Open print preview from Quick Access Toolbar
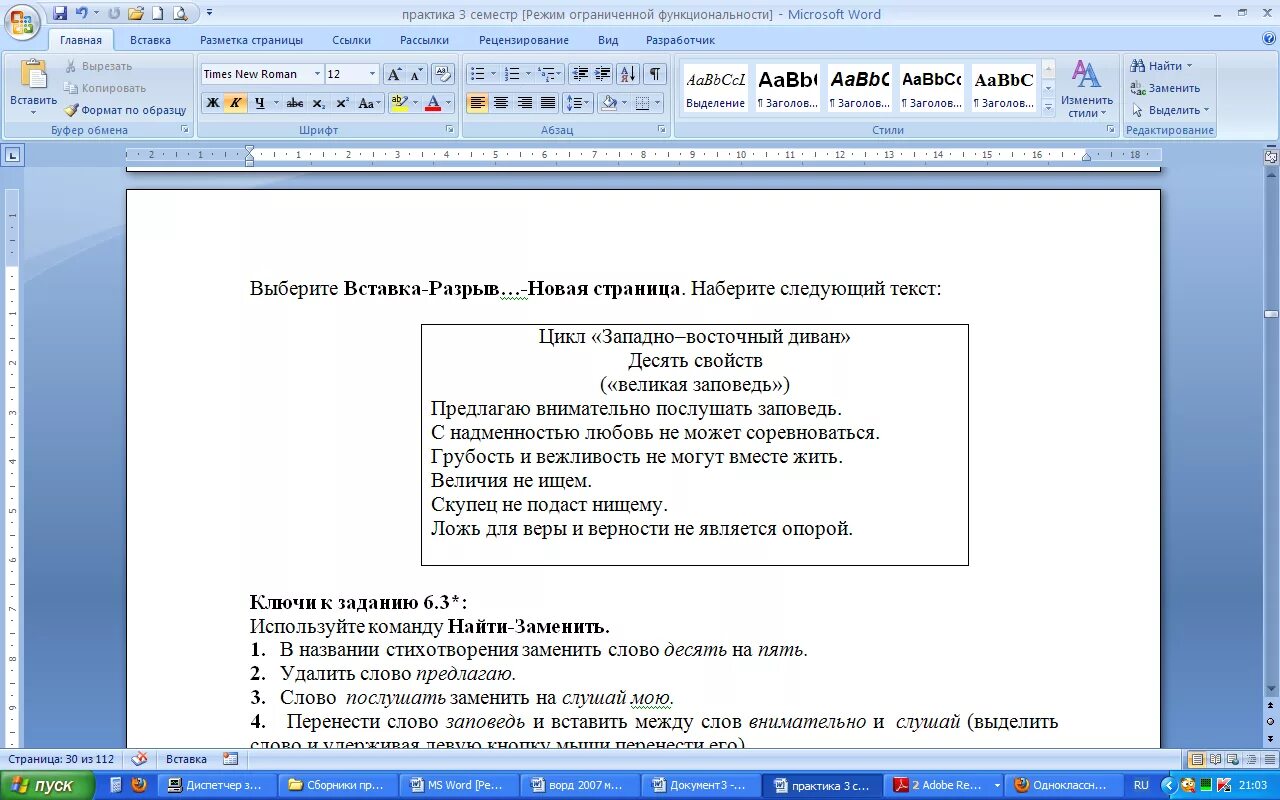 [180, 13]
